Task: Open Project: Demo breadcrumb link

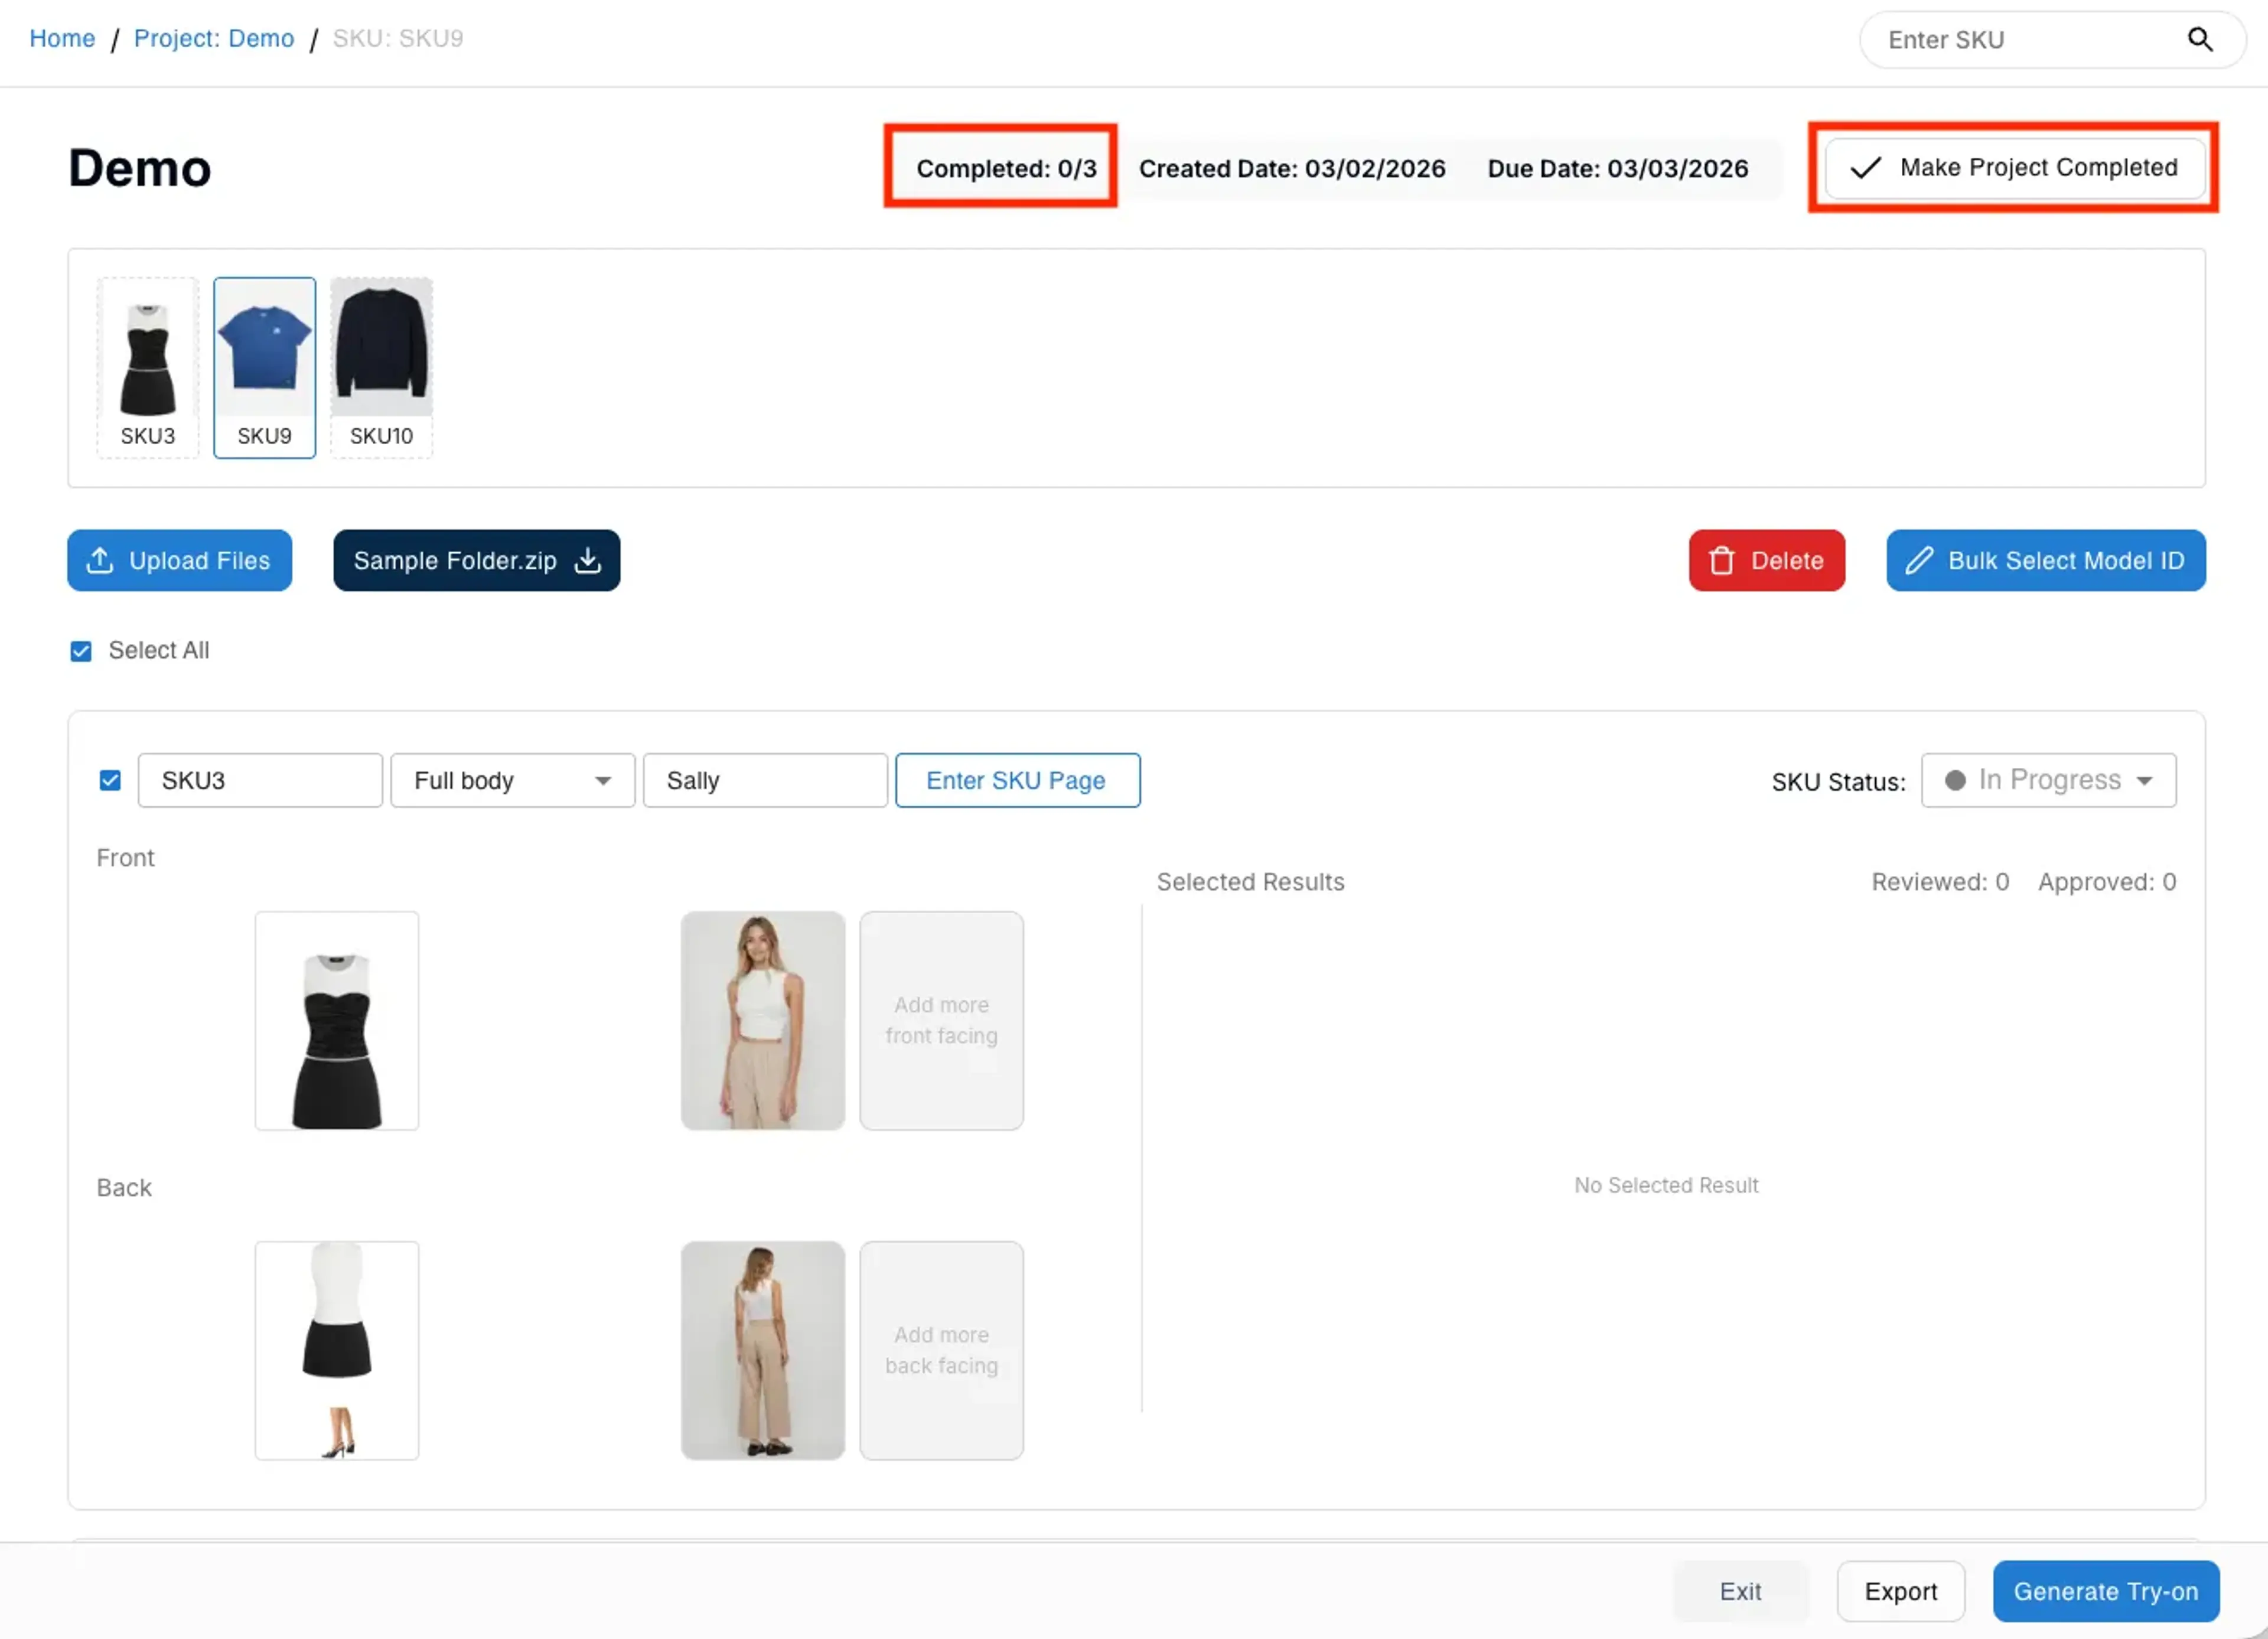Action: click(214, 39)
